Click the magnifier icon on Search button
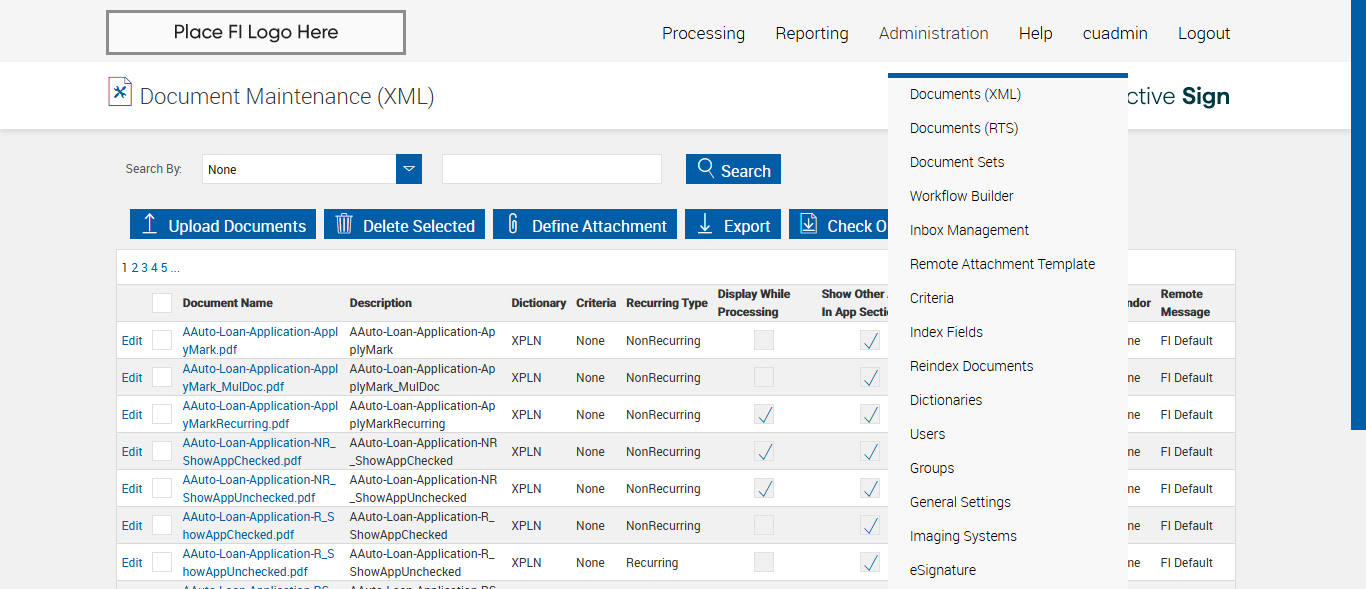Screen dimensions: 1366x589 pos(706,168)
